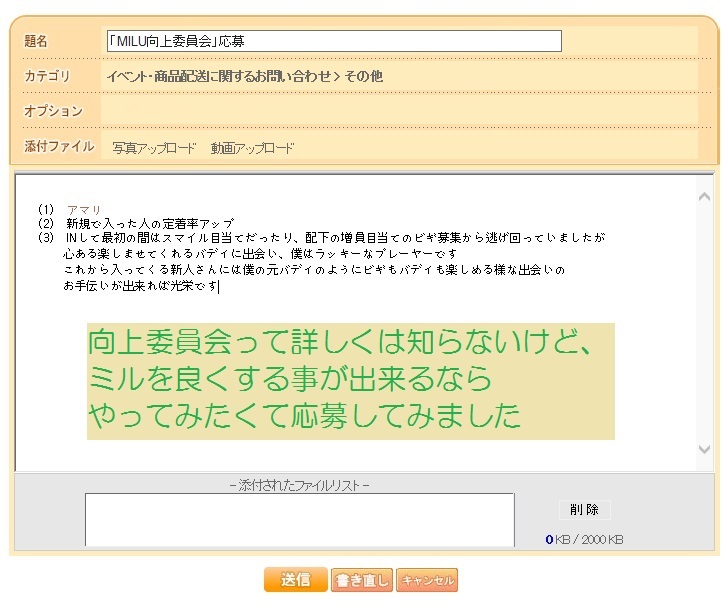Click the 0 KB / 2000 KB size indicator
The width and height of the screenshot is (722, 611).
[584, 539]
